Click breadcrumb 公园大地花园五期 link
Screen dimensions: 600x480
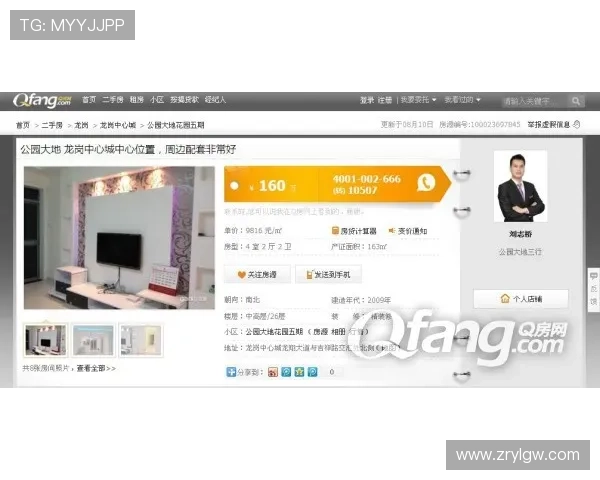[x=176, y=125]
